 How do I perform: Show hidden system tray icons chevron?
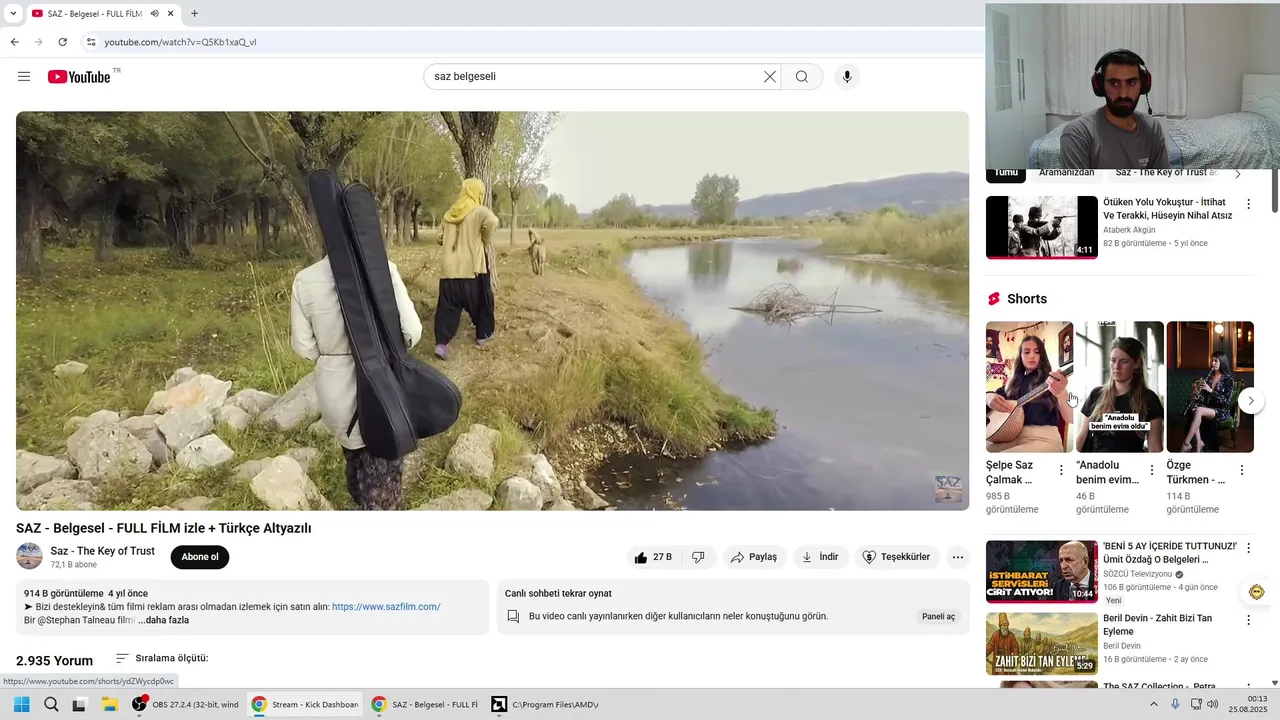click(x=1153, y=704)
